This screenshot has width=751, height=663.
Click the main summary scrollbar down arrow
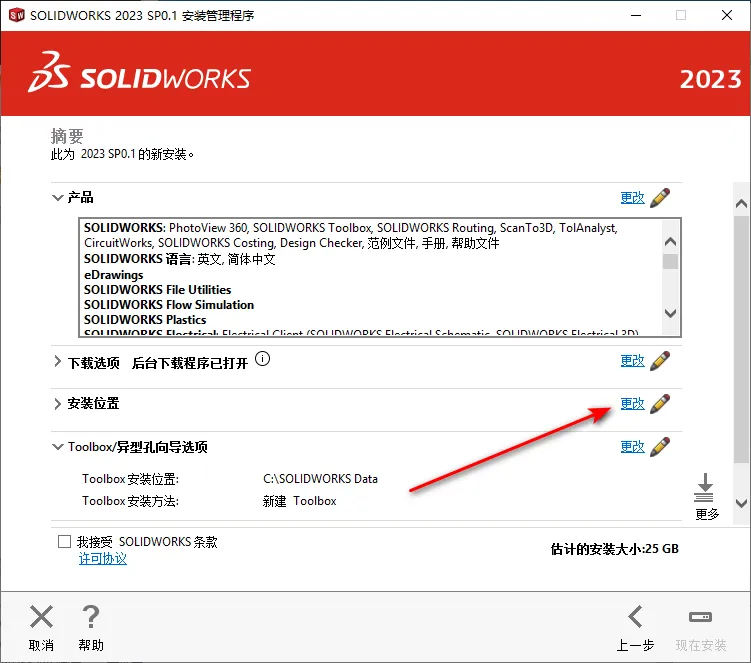pyautogui.click(x=741, y=503)
